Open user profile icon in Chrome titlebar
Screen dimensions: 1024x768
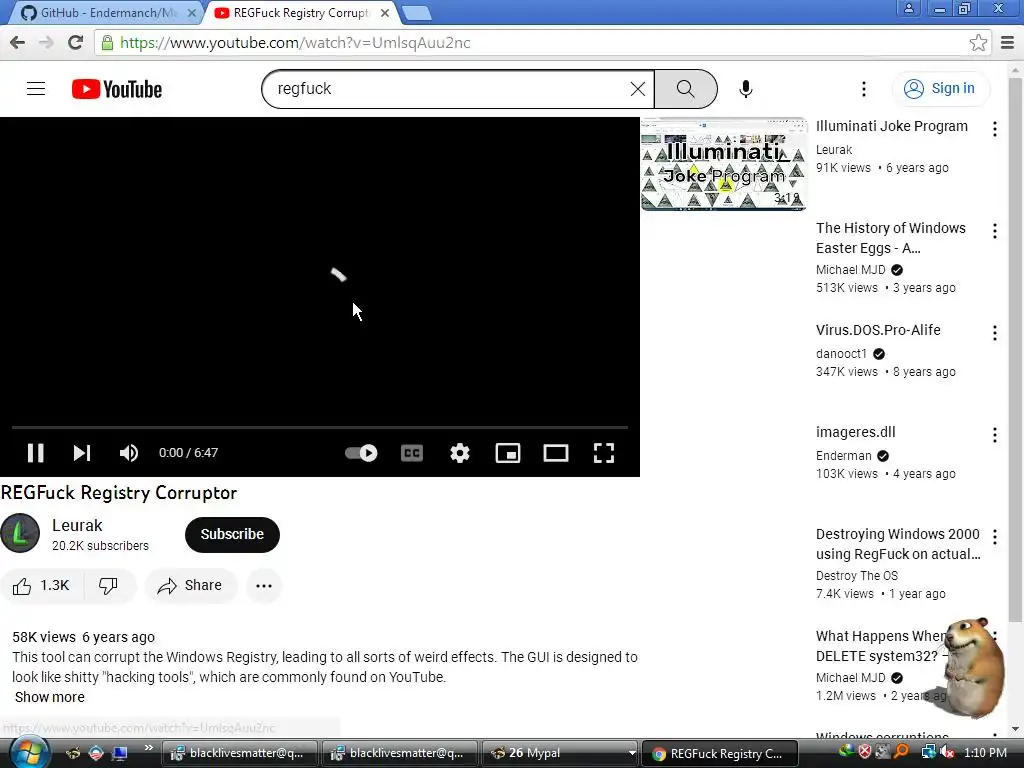click(908, 9)
